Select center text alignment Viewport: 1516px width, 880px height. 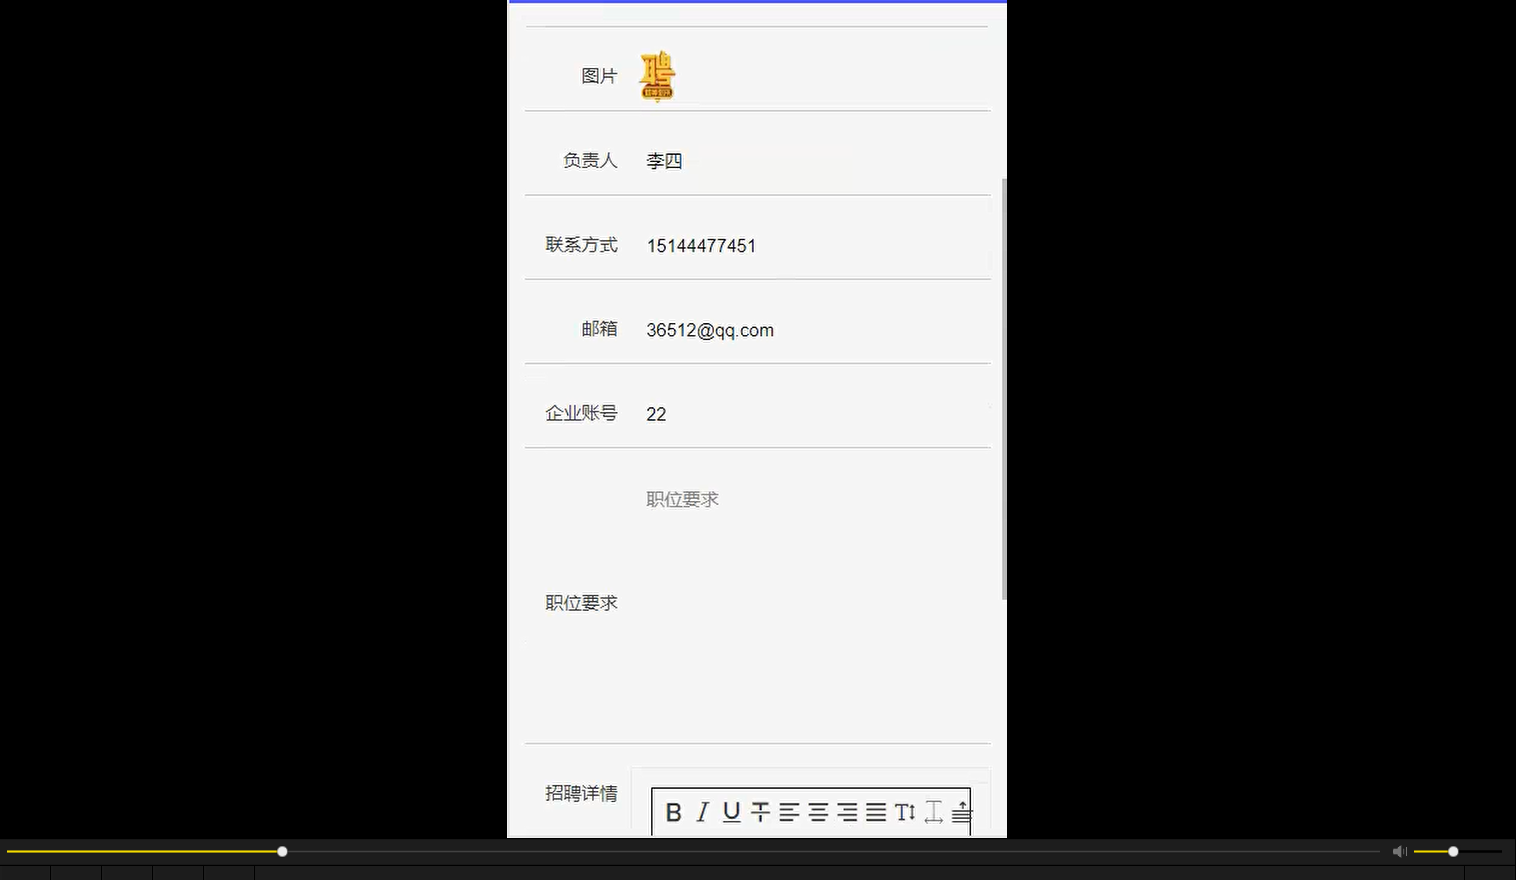click(x=819, y=812)
